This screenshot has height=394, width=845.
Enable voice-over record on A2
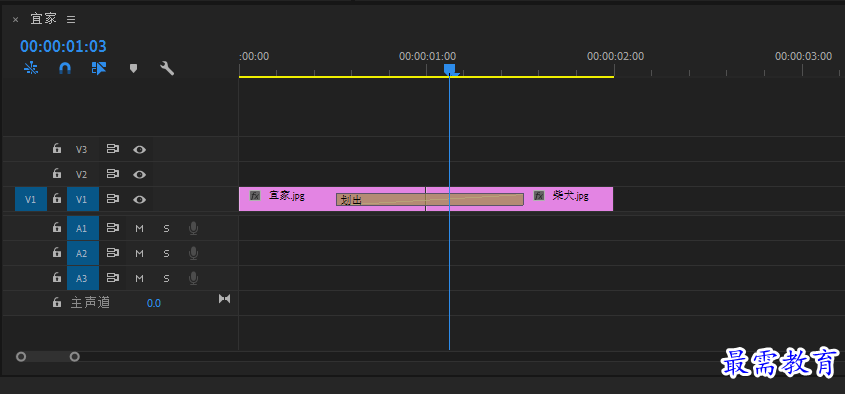point(193,253)
